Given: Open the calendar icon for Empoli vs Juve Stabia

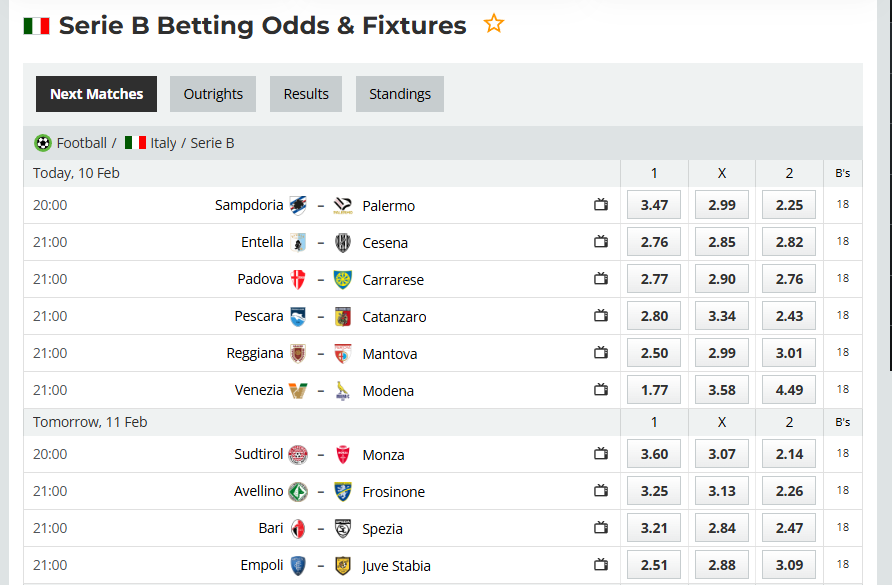Looking at the screenshot, I should coord(600,564).
